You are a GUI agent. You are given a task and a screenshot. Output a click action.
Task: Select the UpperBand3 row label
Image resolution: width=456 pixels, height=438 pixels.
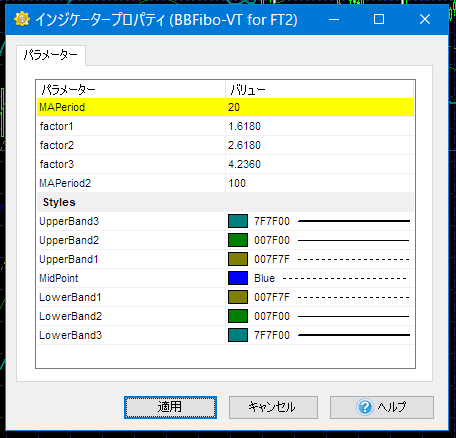click(69, 221)
